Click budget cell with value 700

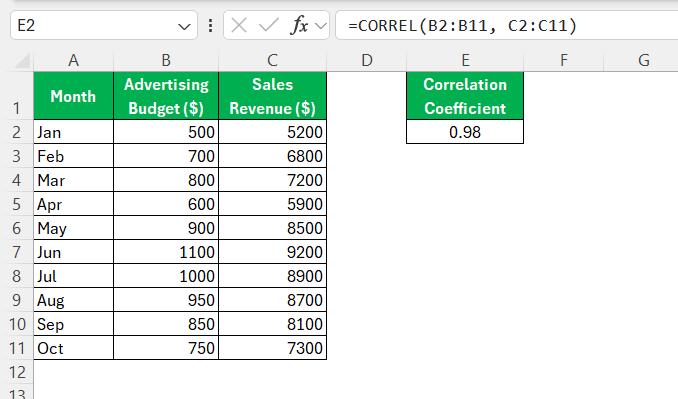(x=166, y=156)
